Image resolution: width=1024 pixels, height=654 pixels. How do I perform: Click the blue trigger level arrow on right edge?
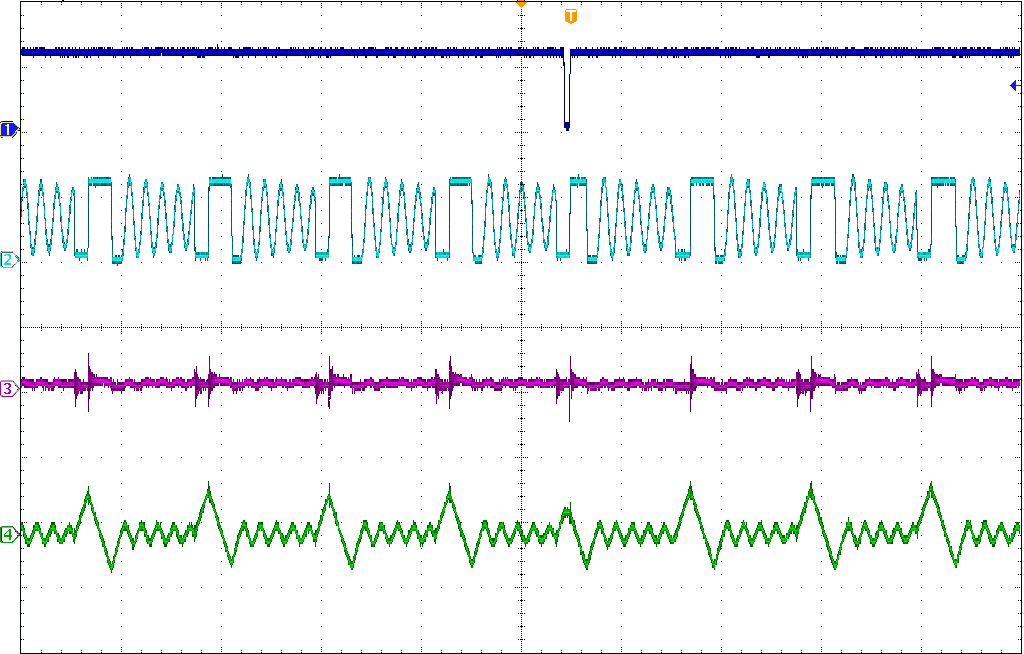click(x=1014, y=86)
